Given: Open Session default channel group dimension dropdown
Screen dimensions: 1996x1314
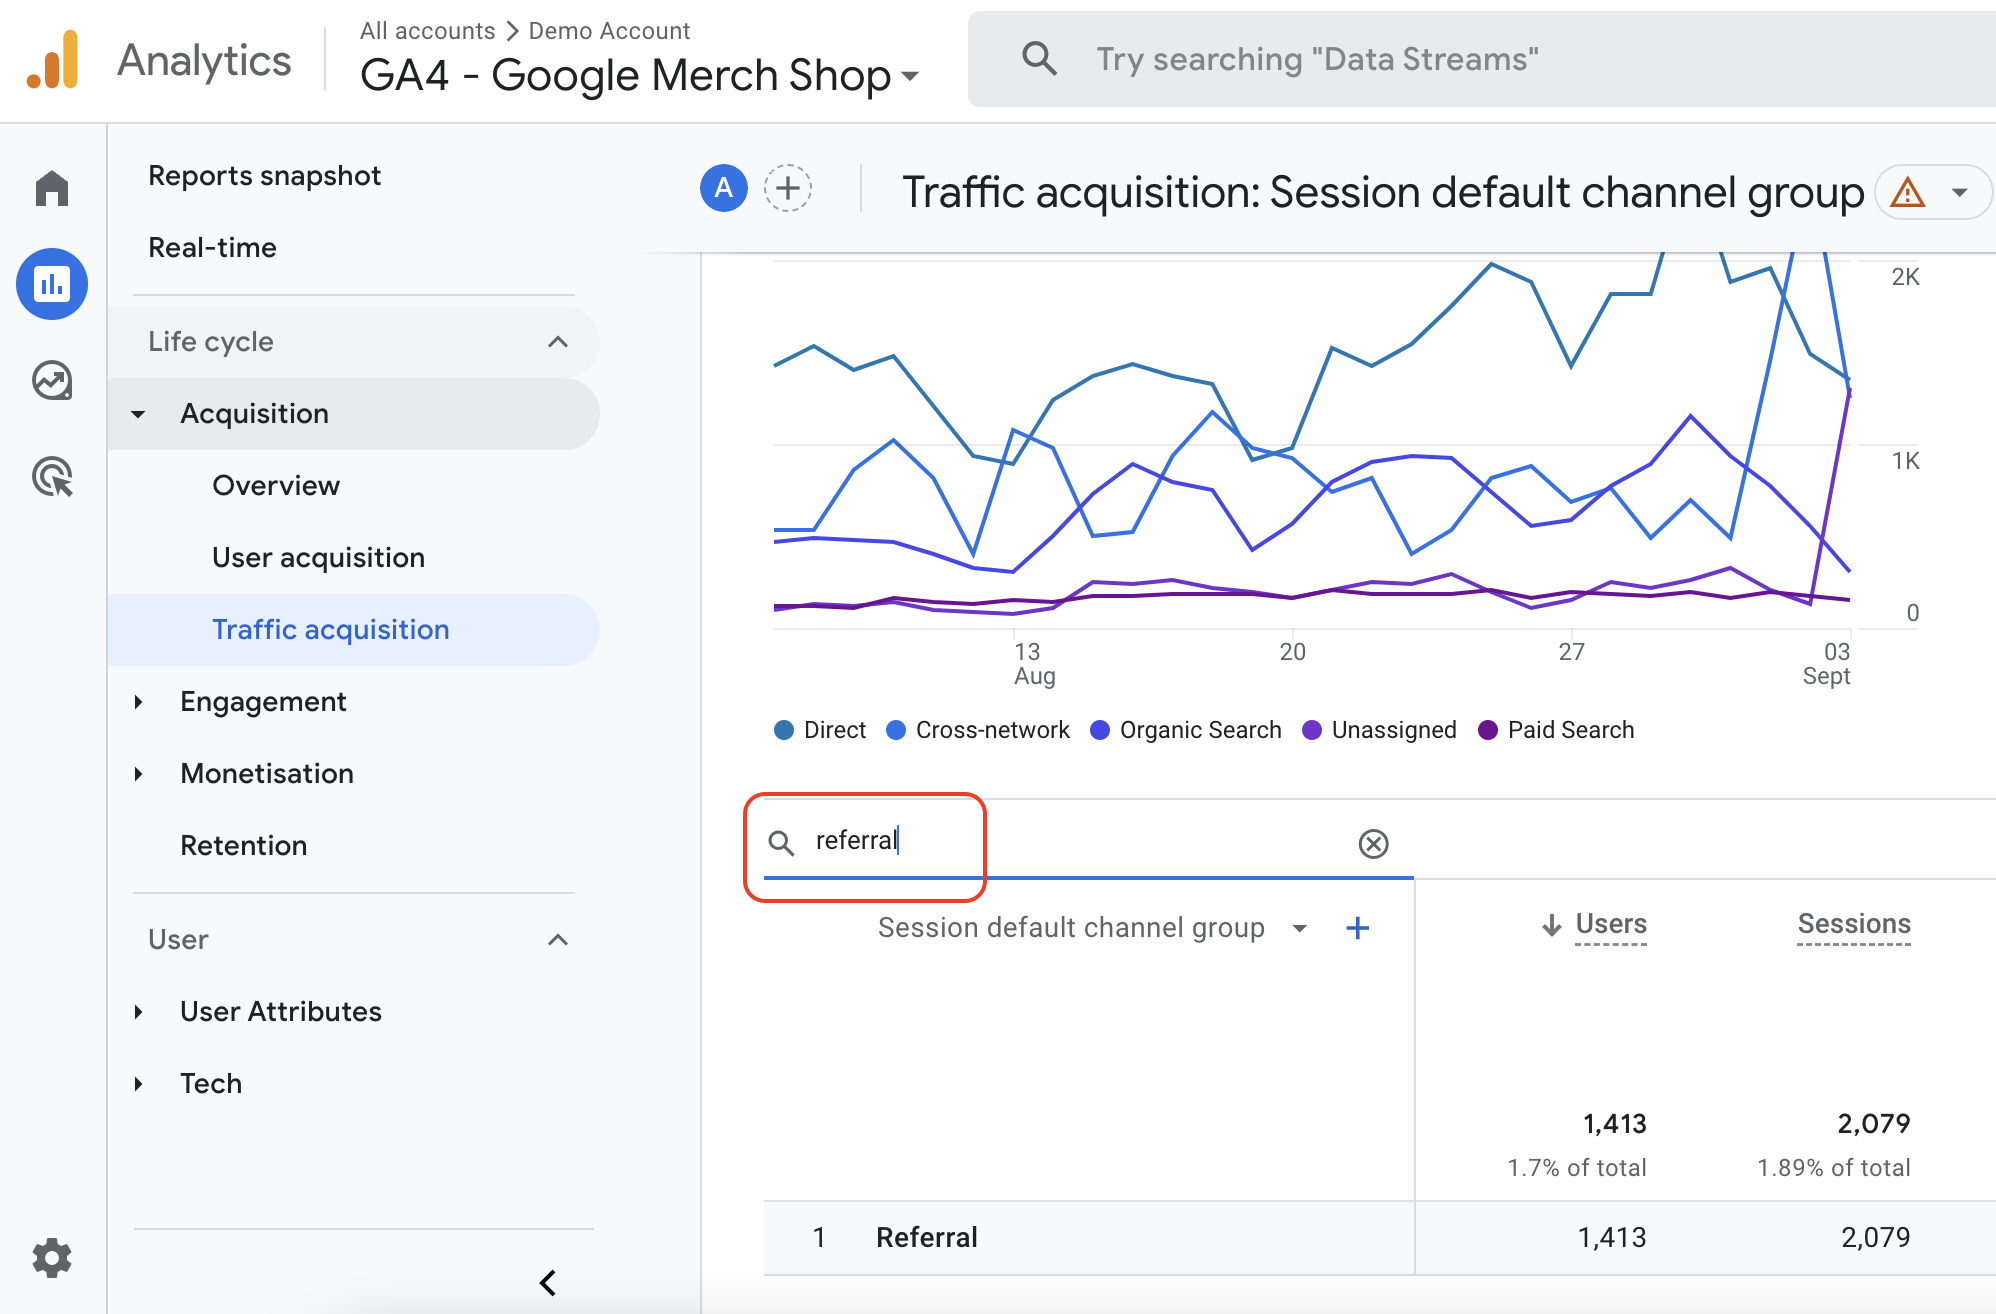Looking at the screenshot, I should pos(1300,928).
